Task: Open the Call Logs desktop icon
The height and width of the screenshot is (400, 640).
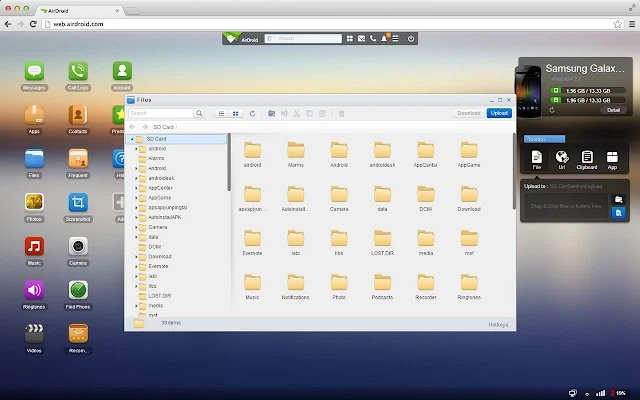Action: click(x=77, y=72)
